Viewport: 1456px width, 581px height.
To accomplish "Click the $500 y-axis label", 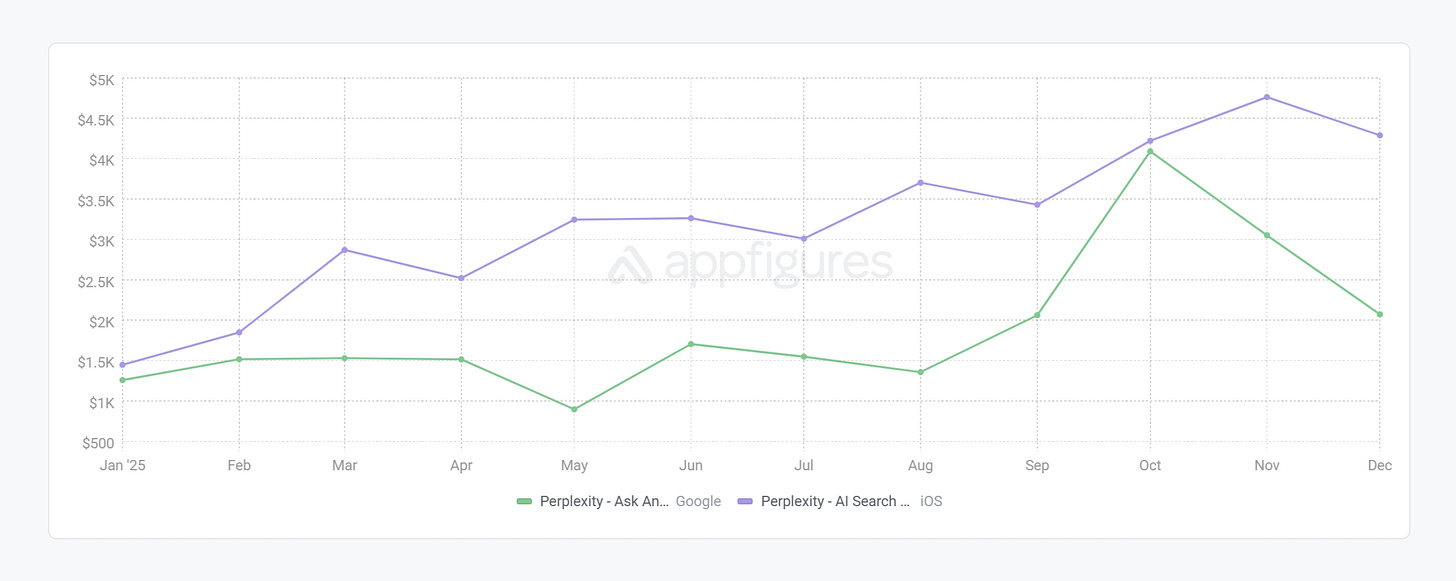I will point(98,443).
